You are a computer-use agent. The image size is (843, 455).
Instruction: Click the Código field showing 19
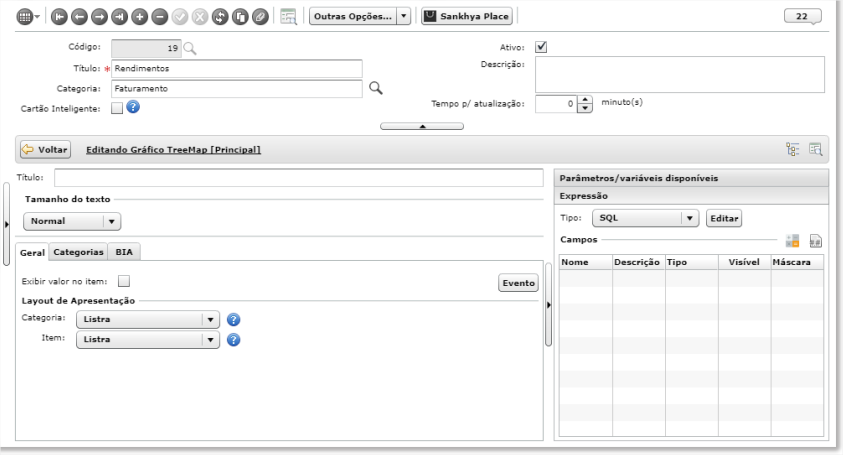coord(146,48)
